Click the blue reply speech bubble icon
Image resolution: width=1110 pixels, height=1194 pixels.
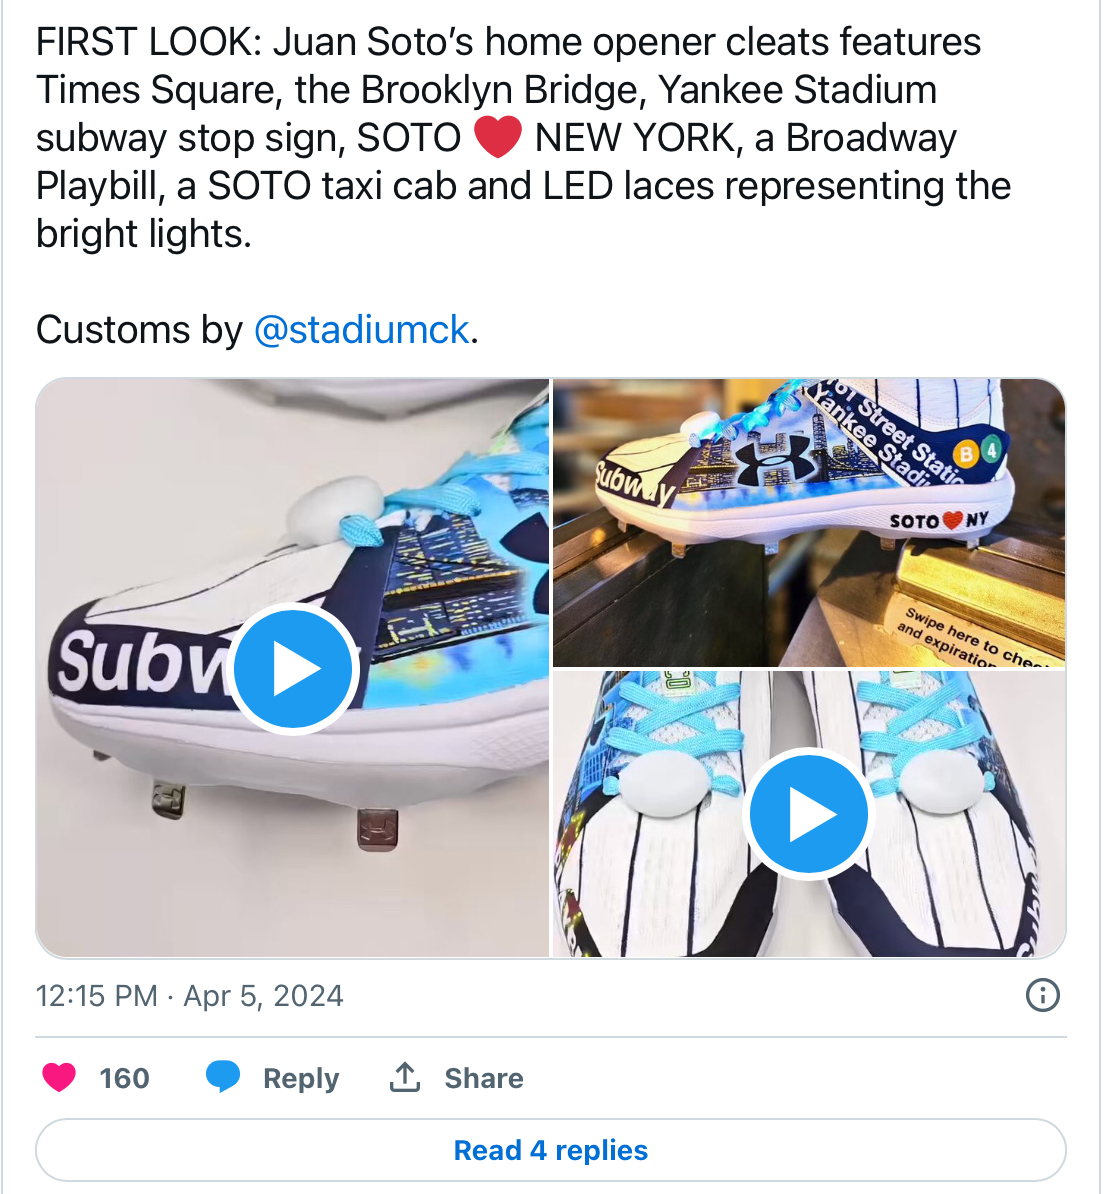pyautogui.click(x=223, y=1077)
